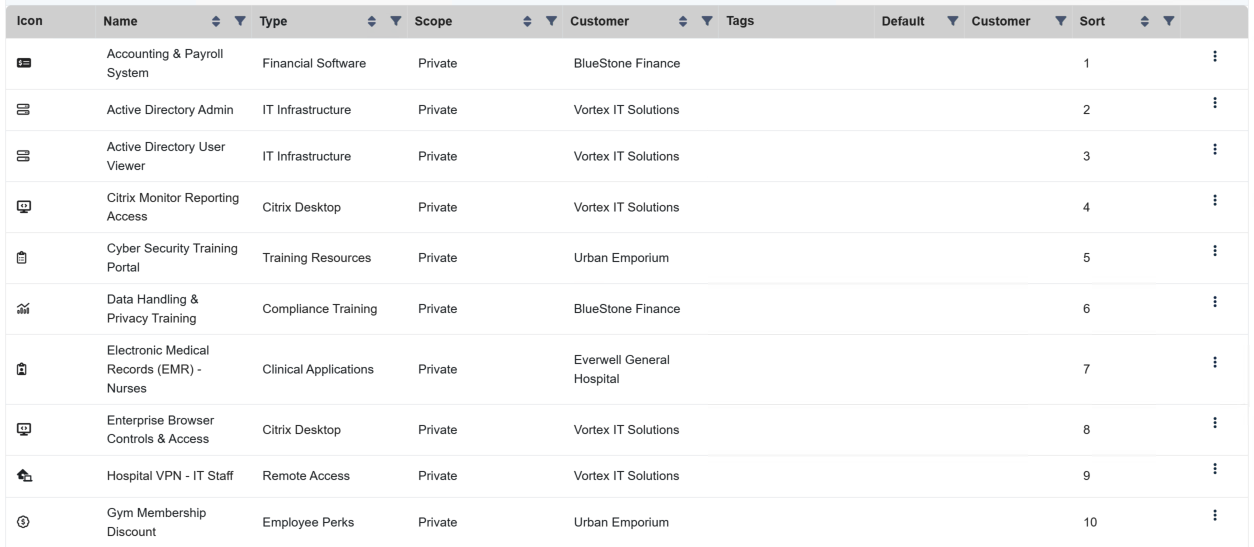Open the three-dot menu for Active Directory User Viewer
The width and height of the screenshot is (1254, 547).
(x=1214, y=149)
